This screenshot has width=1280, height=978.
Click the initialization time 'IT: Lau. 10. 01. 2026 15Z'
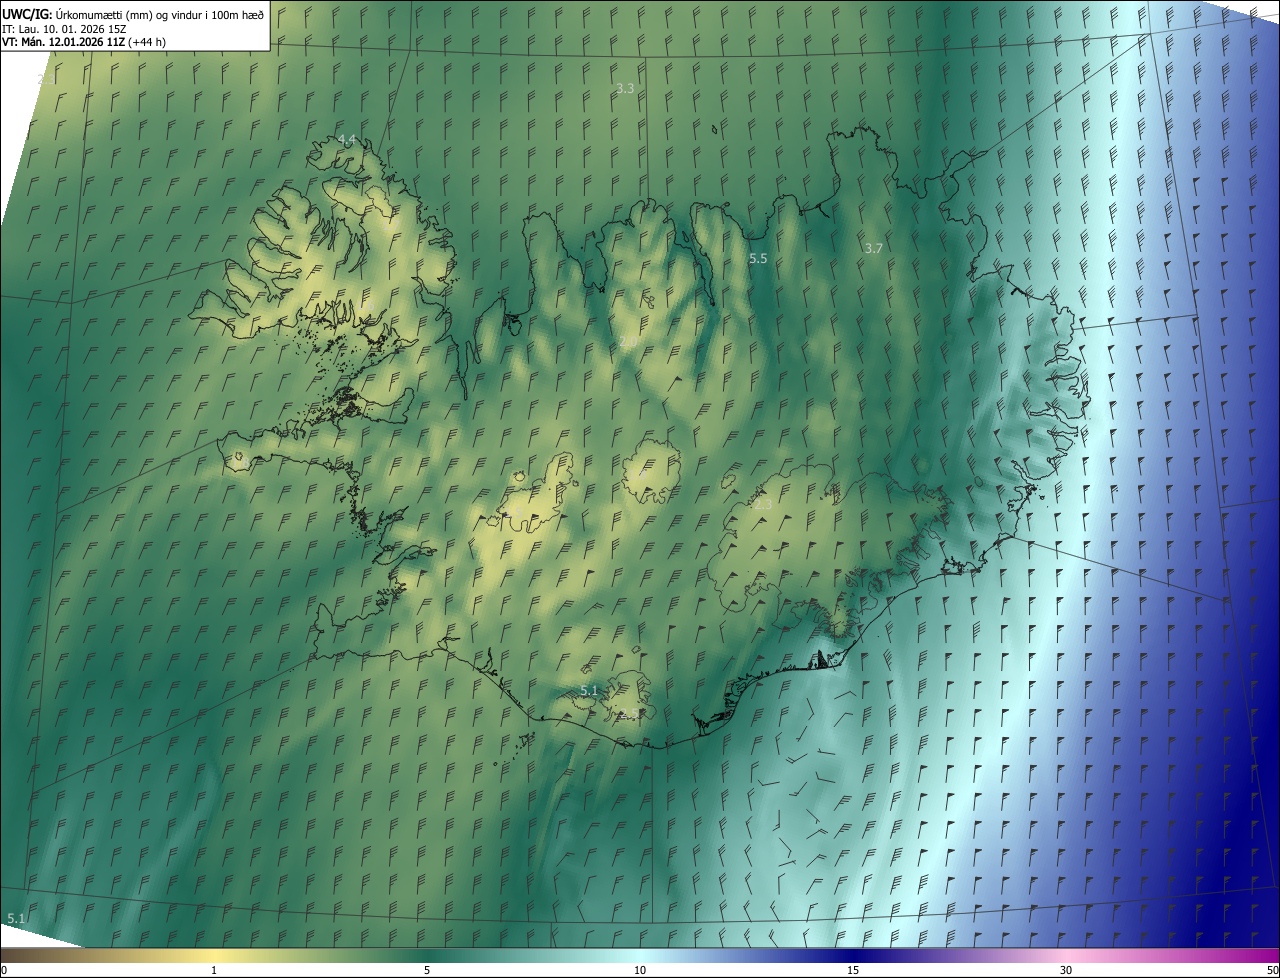(x=65, y=28)
